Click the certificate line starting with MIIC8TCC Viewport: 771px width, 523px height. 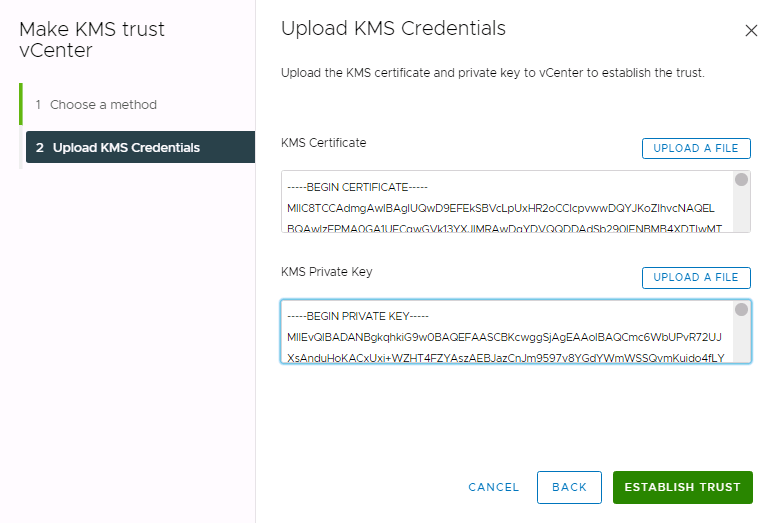coord(500,208)
